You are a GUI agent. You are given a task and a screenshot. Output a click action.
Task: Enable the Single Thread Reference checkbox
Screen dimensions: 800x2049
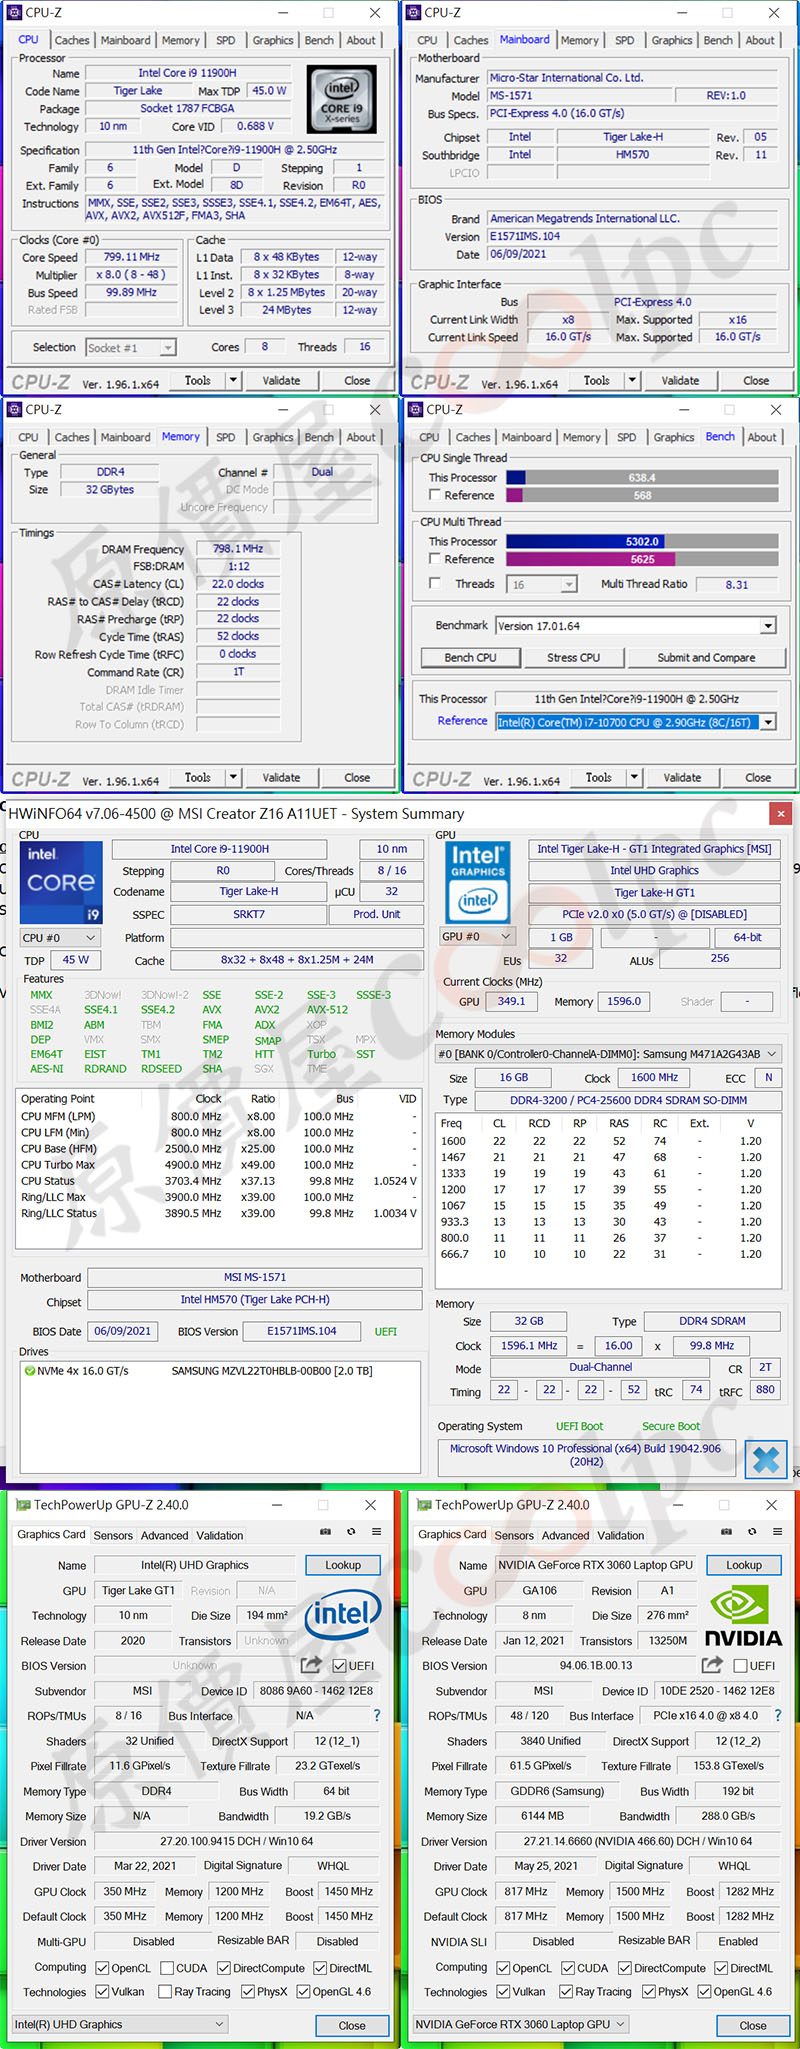[435, 495]
